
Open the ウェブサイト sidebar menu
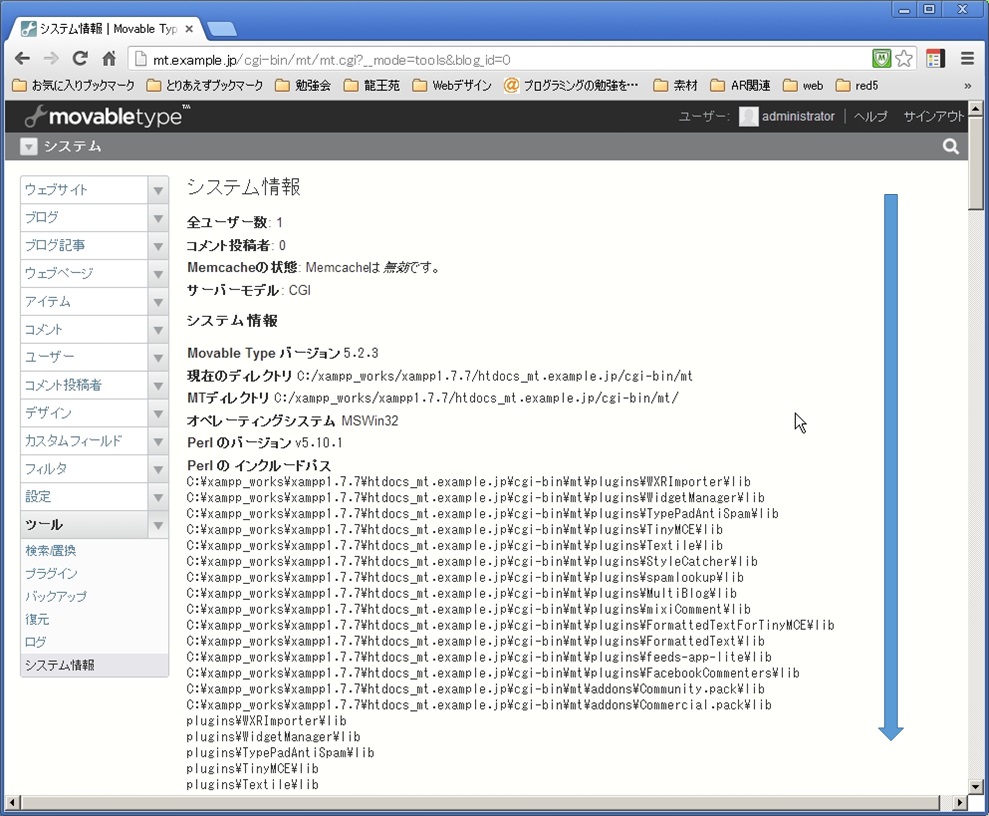point(85,190)
